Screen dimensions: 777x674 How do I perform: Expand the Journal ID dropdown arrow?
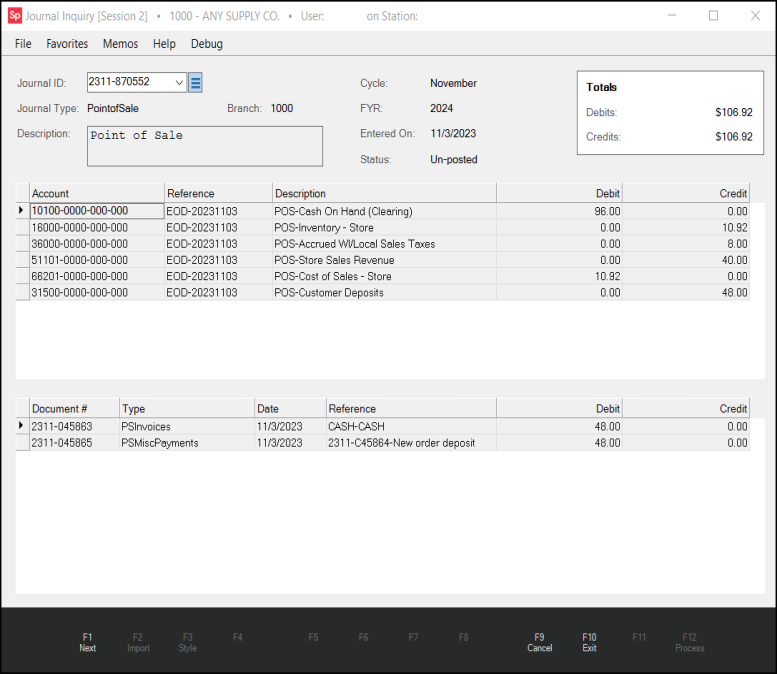tap(179, 82)
